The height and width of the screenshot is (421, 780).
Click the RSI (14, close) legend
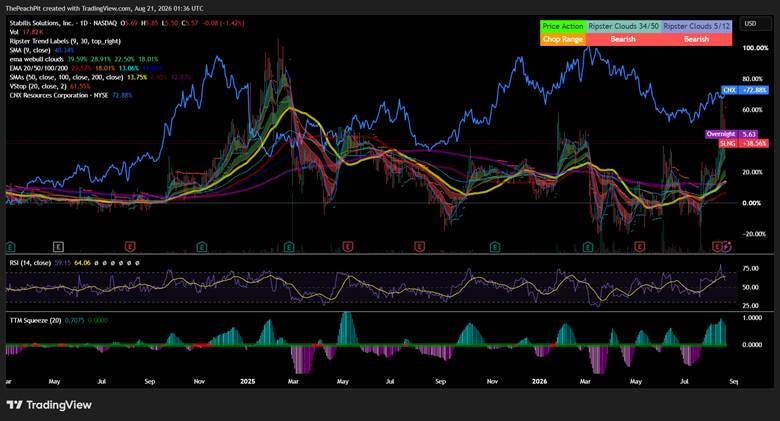(30, 262)
